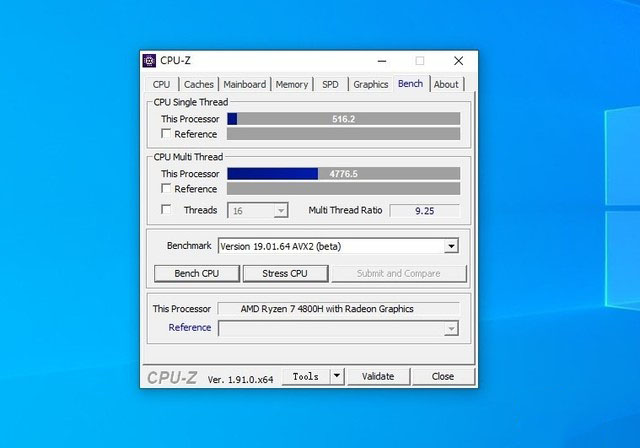Image resolution: width=640 pixels, height=448 pixels.
Task: Enable Multi Thread Reference checkbox
Action: 166,189
